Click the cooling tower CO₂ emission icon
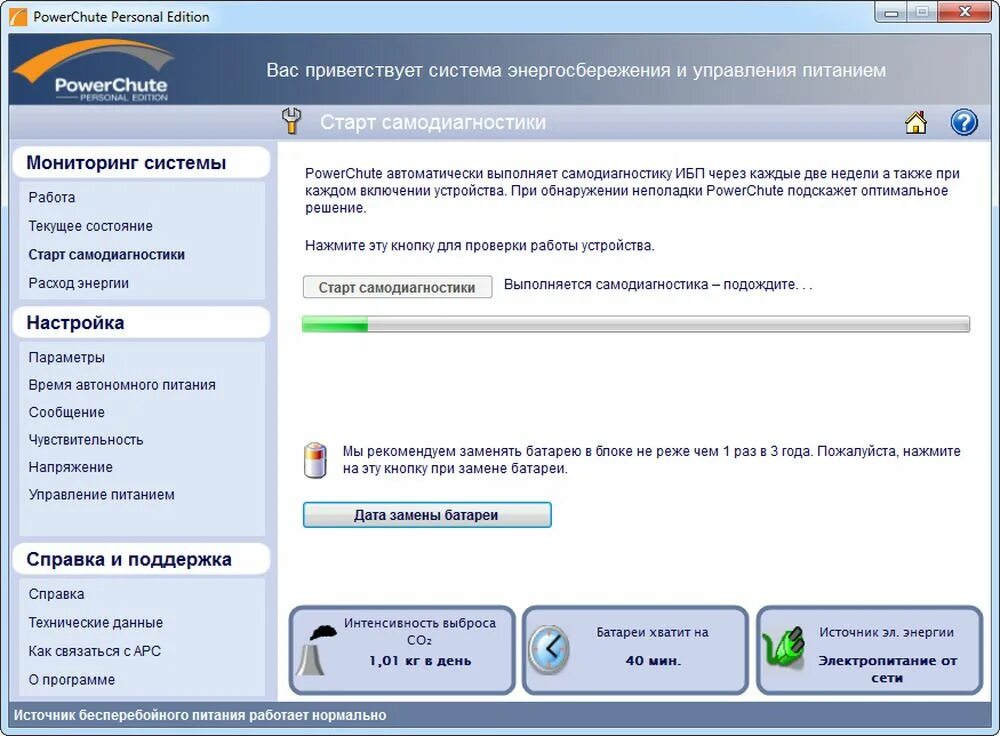 tap(314, 650)
